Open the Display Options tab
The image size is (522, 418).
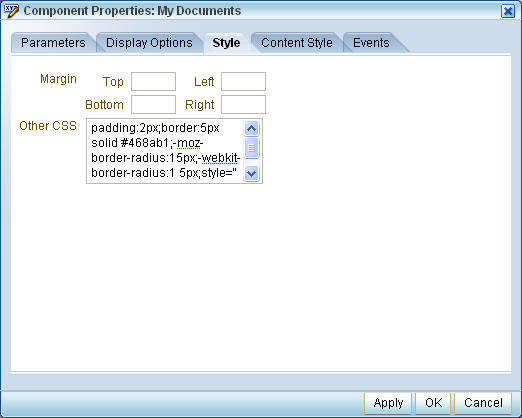point(149,43)
